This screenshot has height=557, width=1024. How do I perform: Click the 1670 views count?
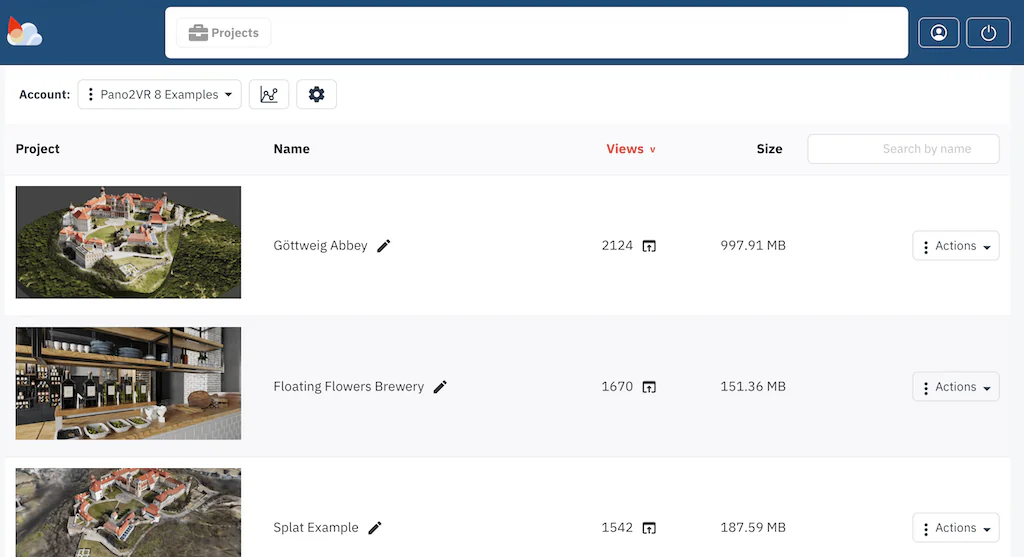tap(617, 387)
